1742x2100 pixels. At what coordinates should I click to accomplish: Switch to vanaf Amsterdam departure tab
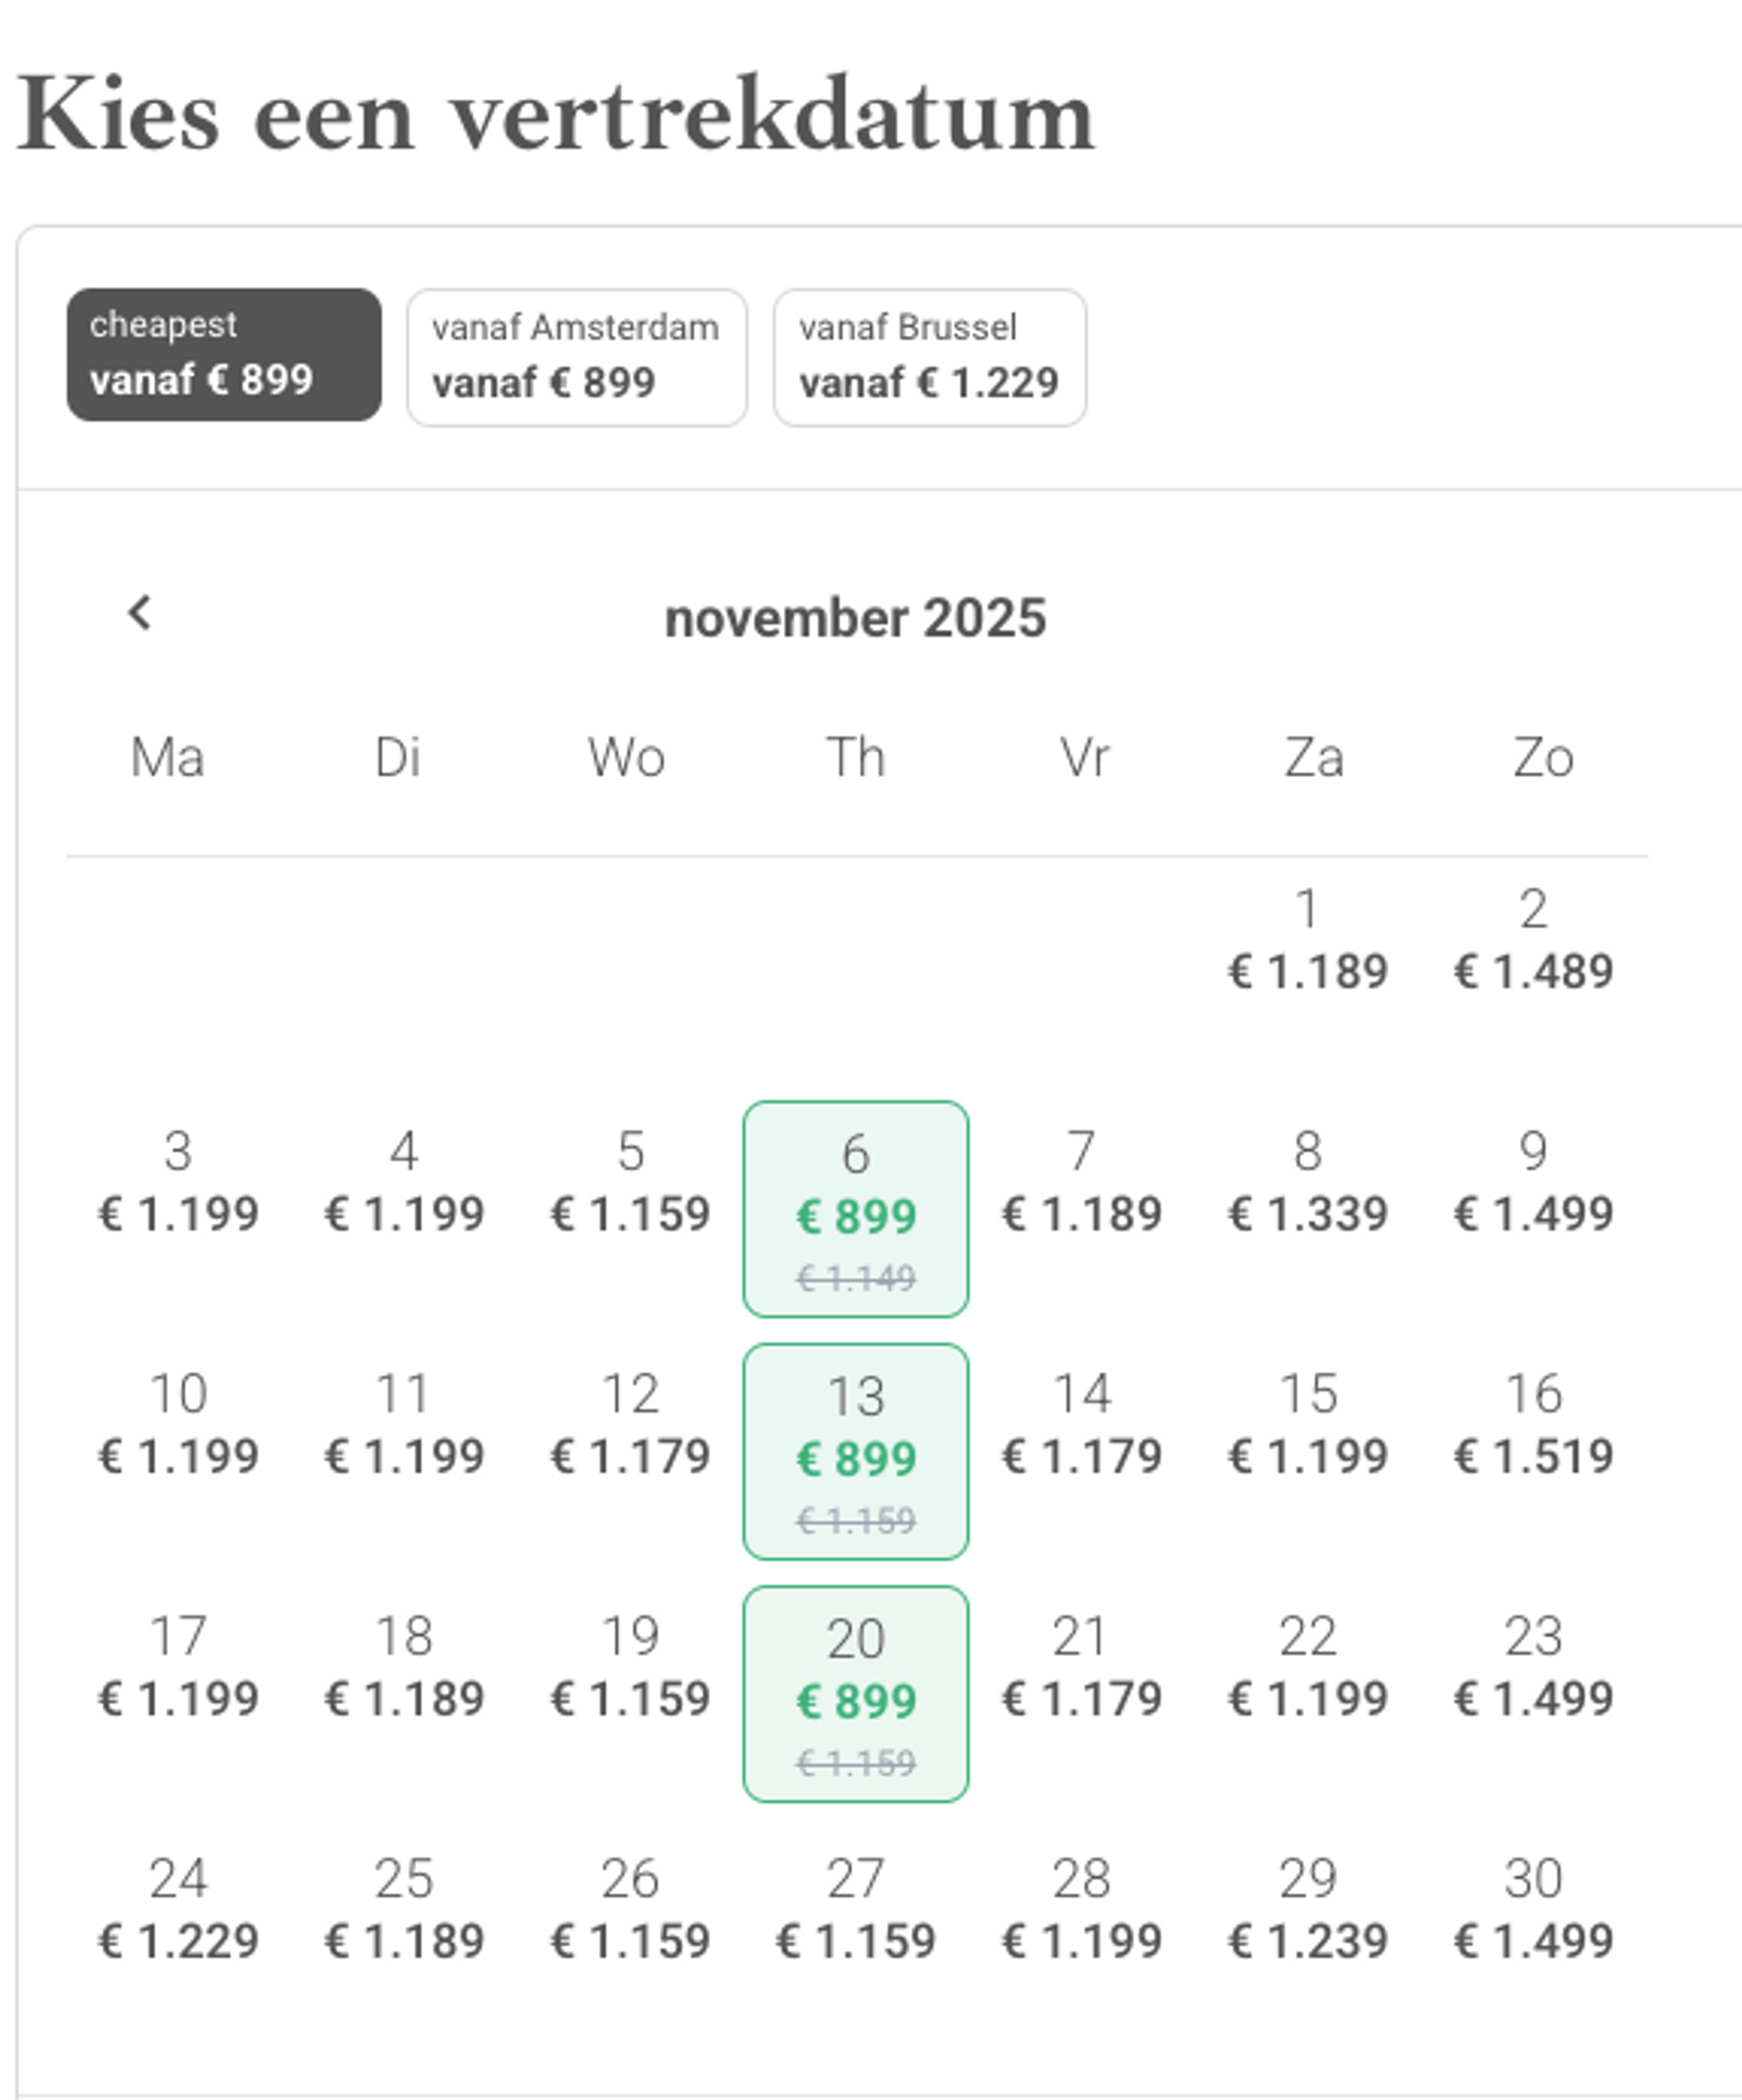[x=577, y=358]
